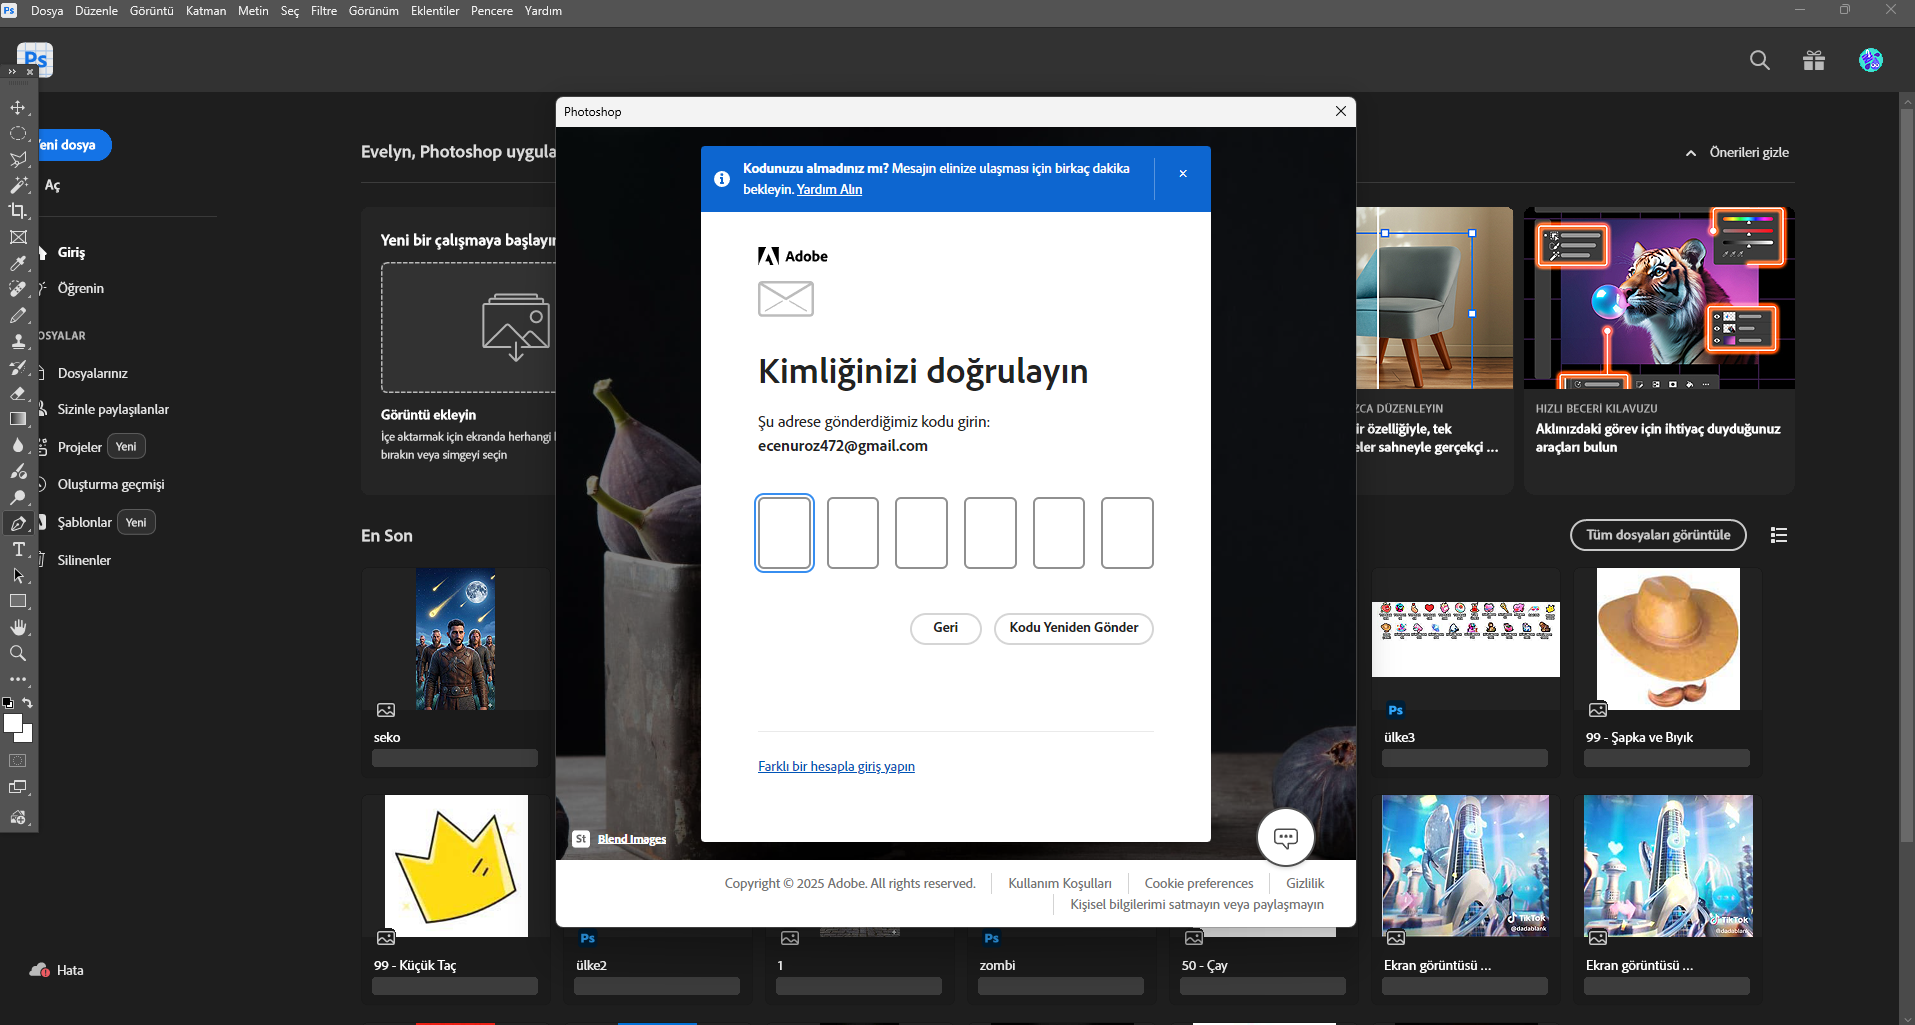Select the Pencil tool

(x=18, y=315)
